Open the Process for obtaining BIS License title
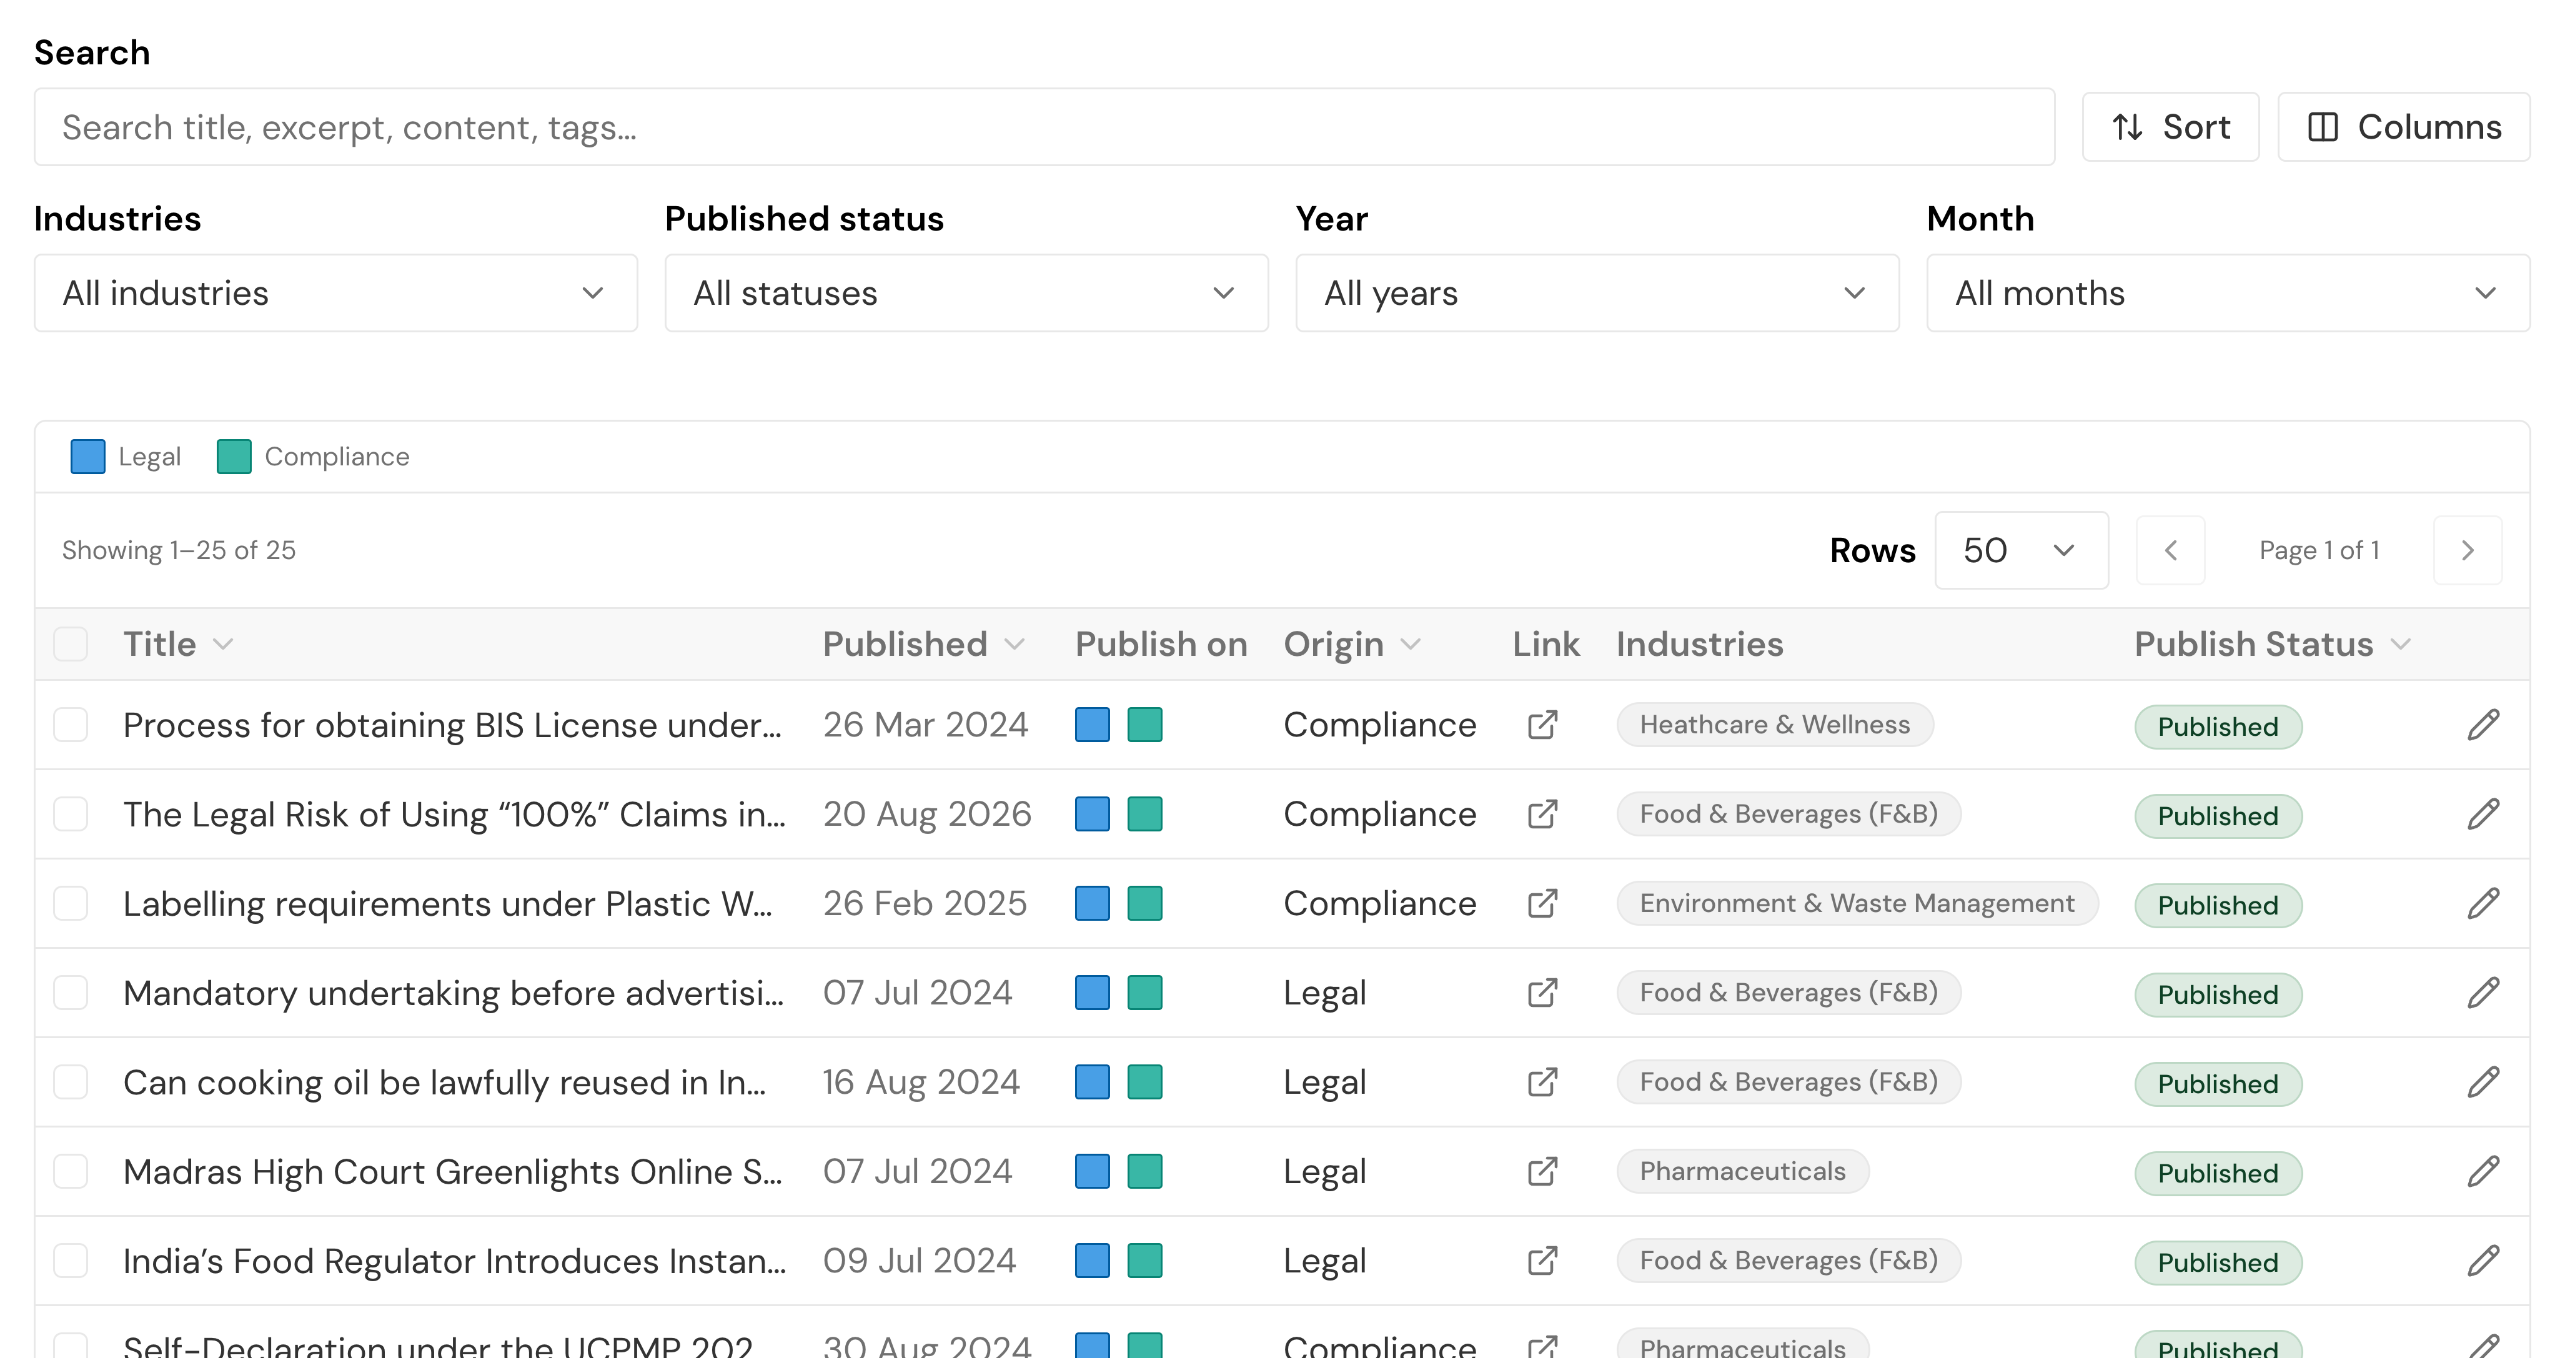The width and height of the screenshot is (2560, 1358). pos(452,725)
